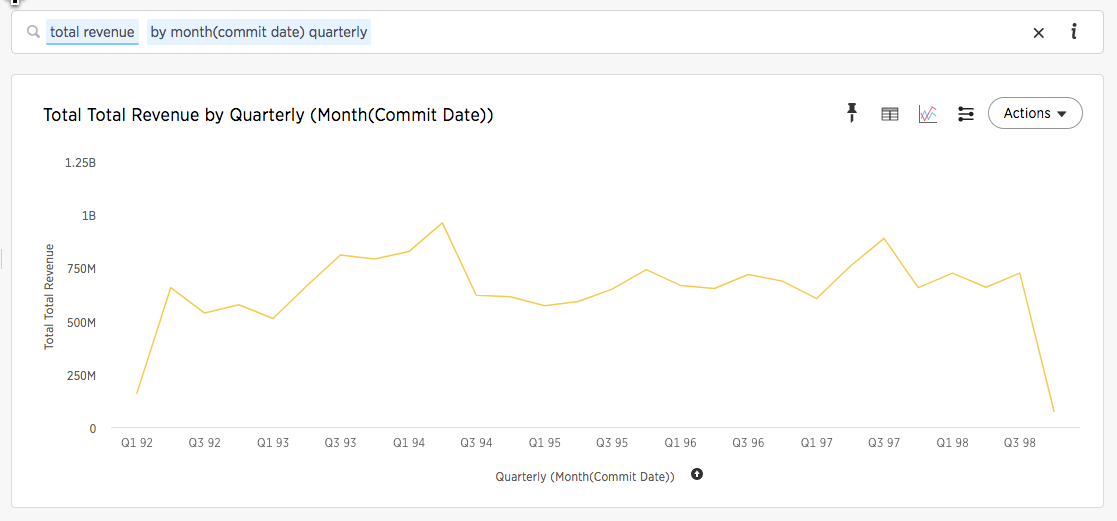Switch to table view
1117x521 pixels.
[x=889, y=114]
